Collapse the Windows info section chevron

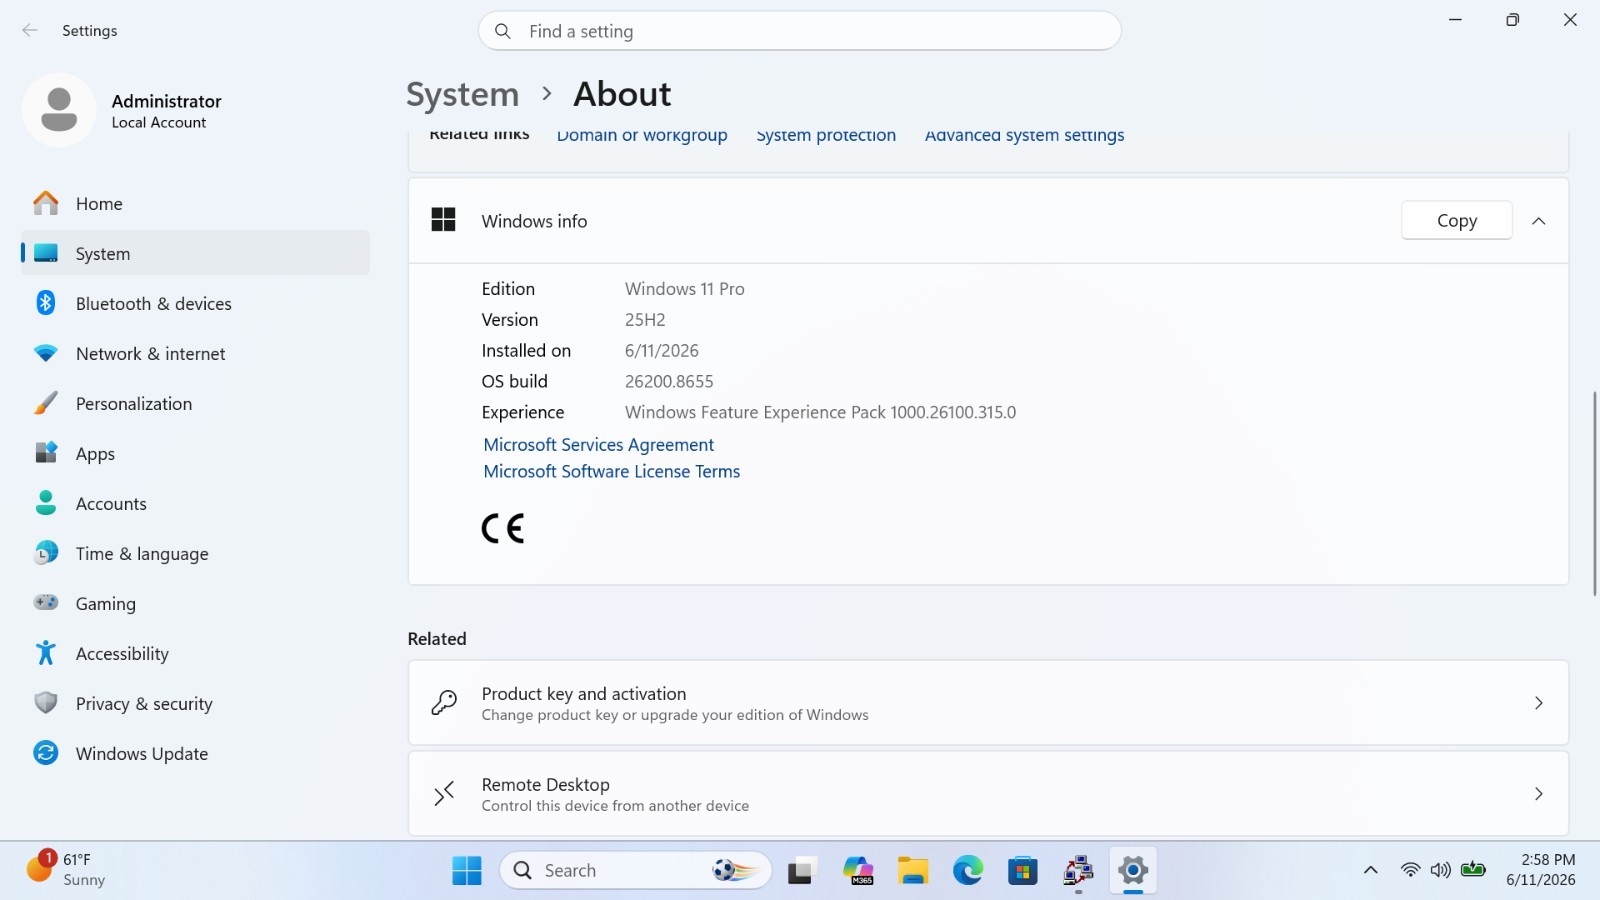point(1539,221)
